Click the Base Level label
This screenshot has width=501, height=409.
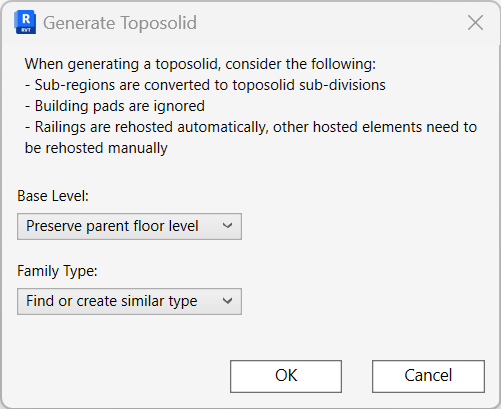(53, 196)
